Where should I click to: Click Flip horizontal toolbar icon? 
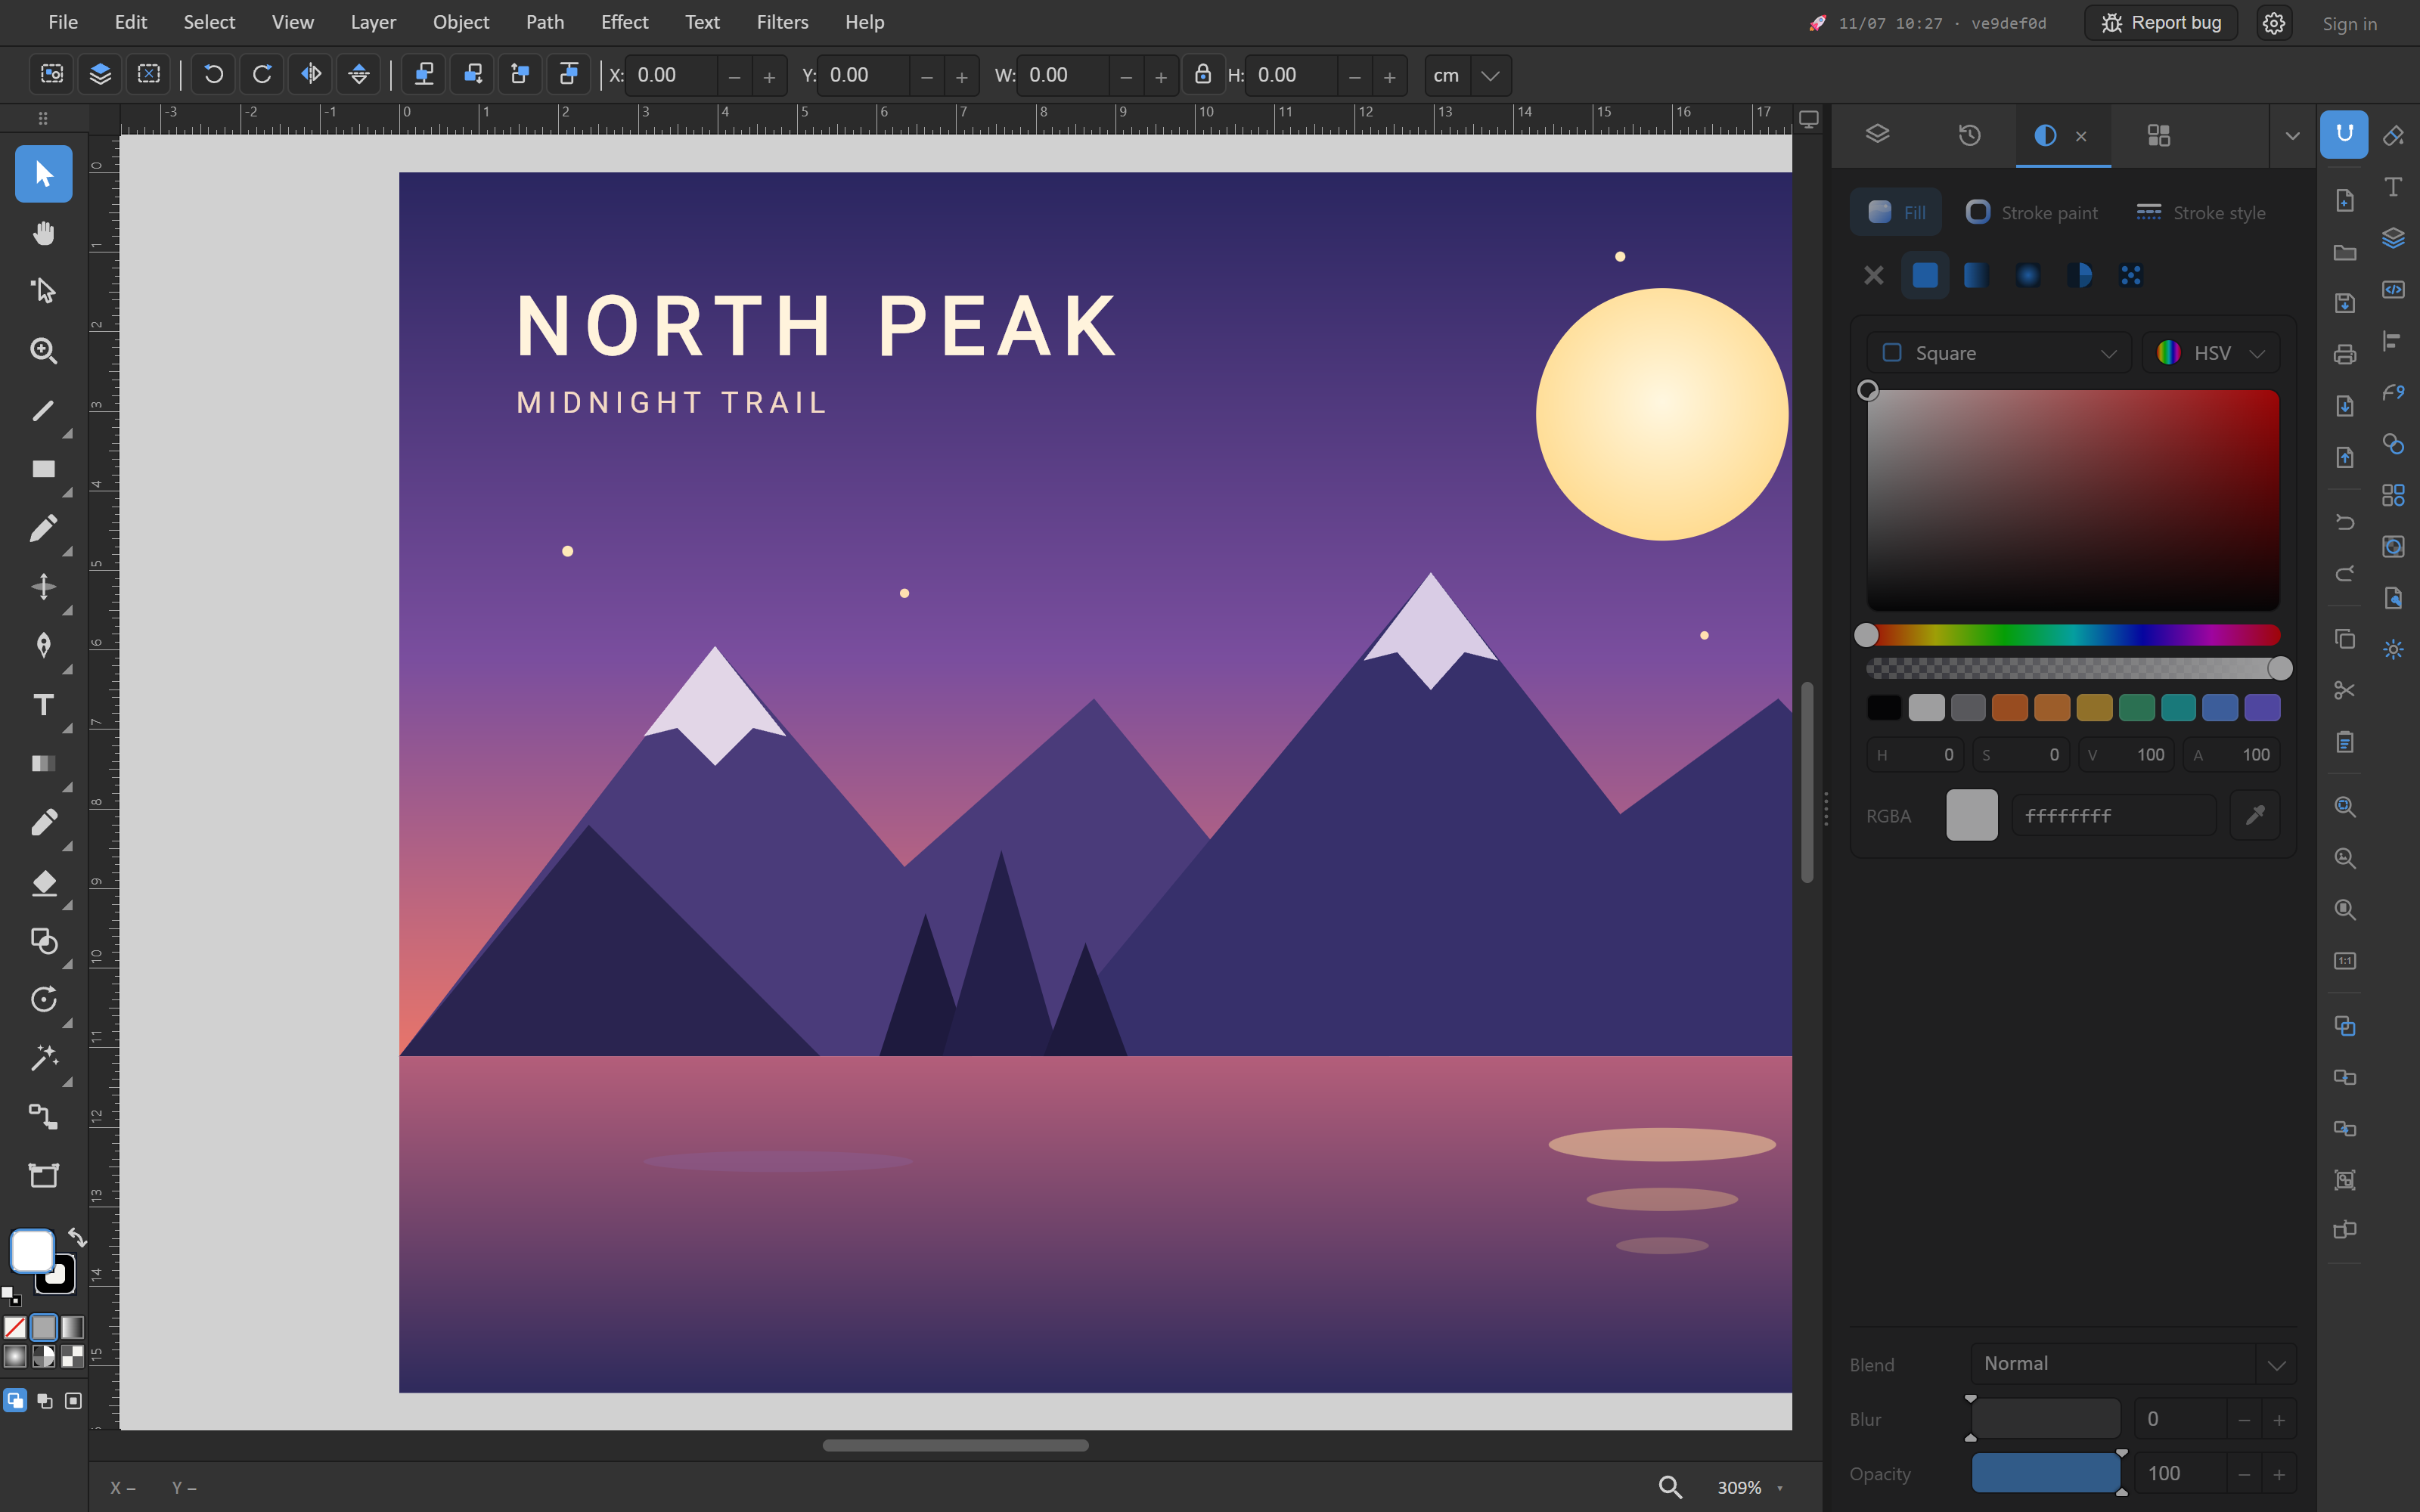click(x=311, y=75)
